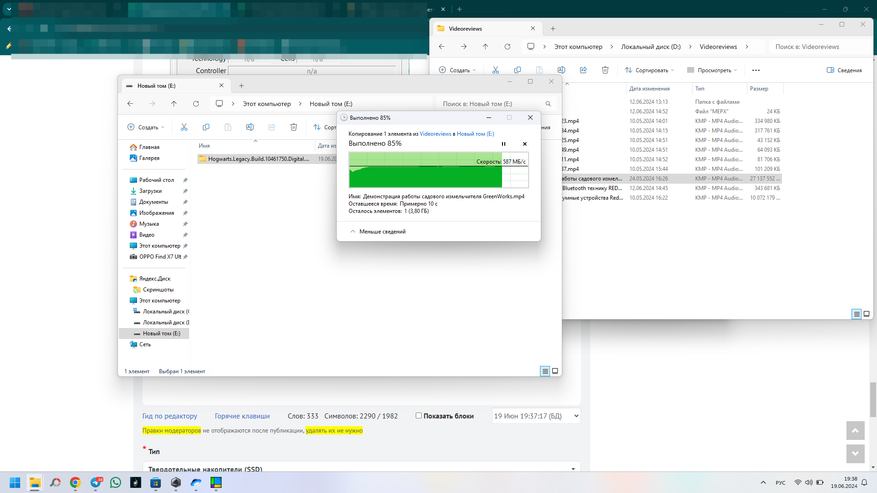The height and width of the screenshot is (493, 877).
Task: Click the Cut scissors icon in Videoreviews toolbar
Action: [x=495, y=71]
